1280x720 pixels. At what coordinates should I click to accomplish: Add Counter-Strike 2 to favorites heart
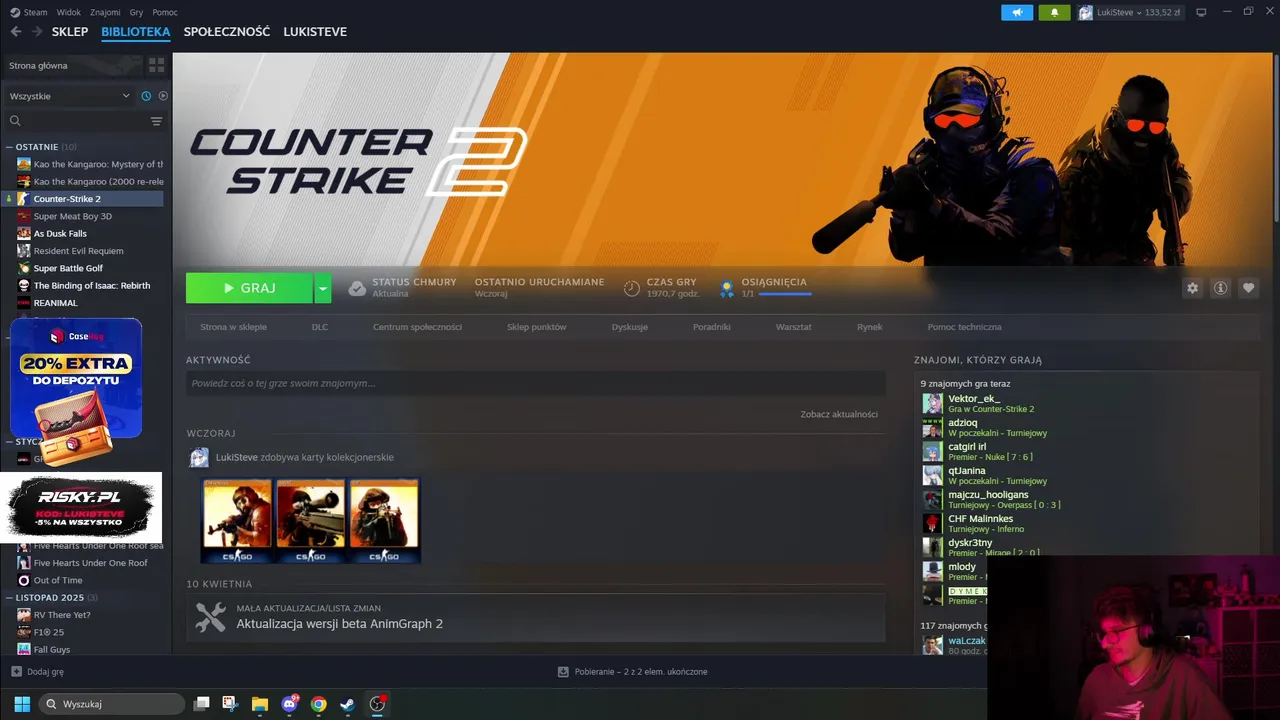1248,288
